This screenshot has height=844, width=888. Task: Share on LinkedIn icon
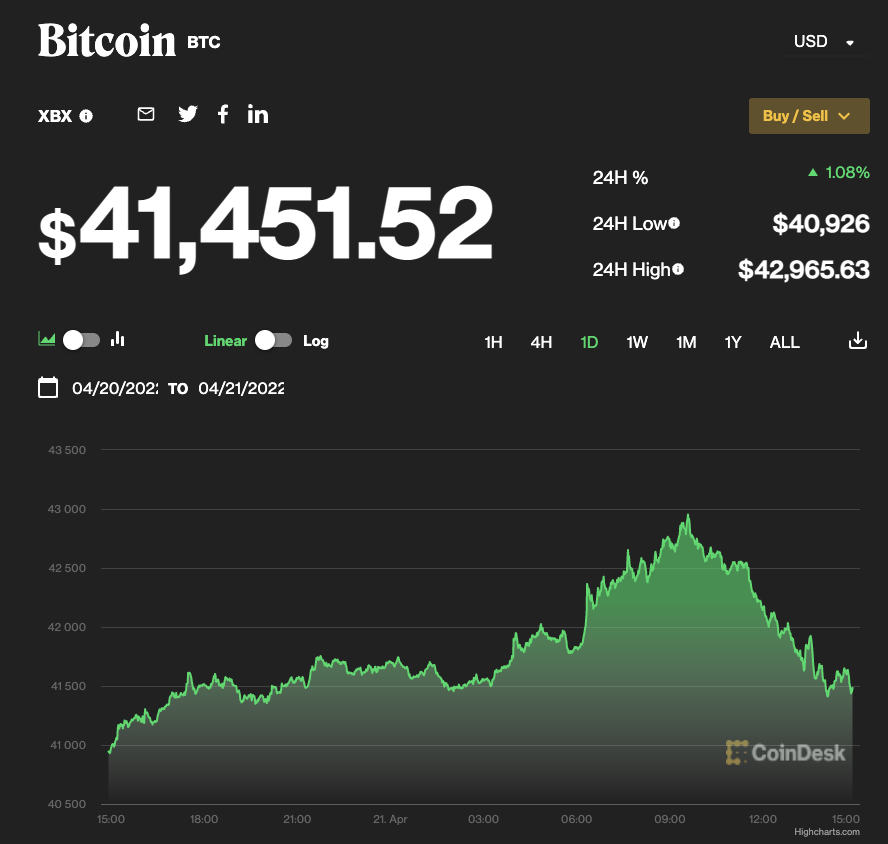[x=258, y=114]
